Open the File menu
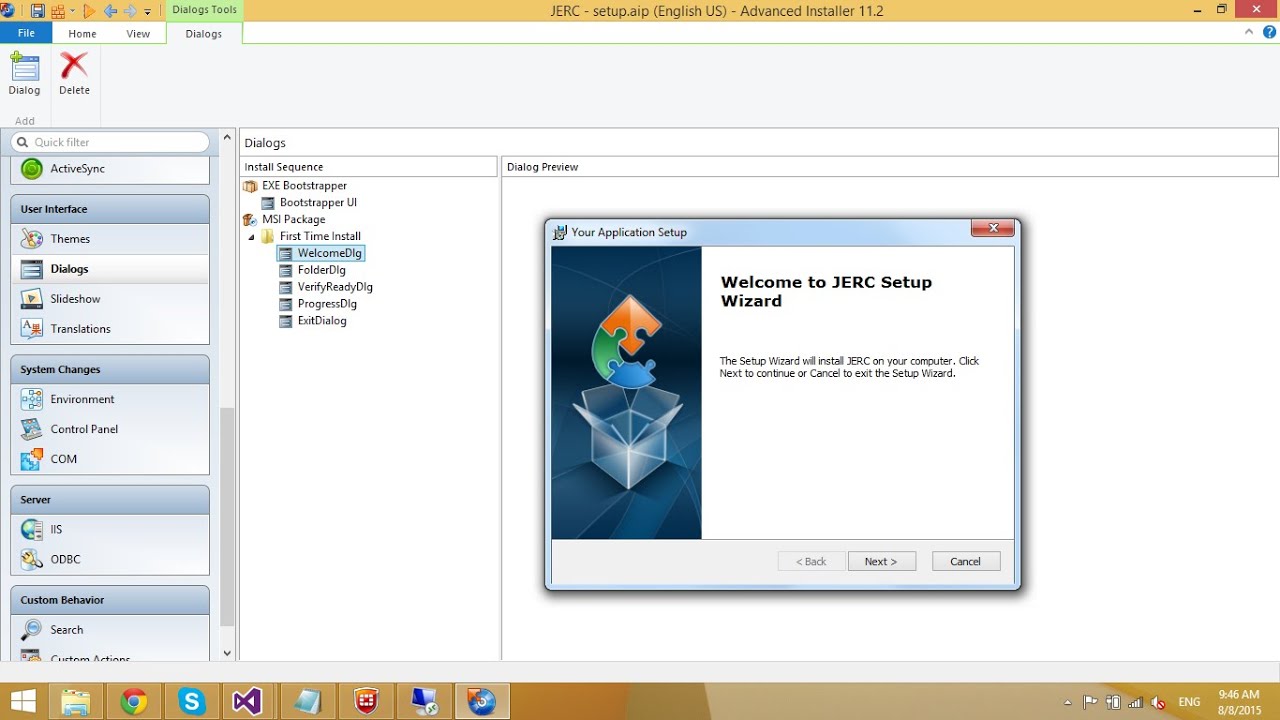This screenshot has width=1280, height=720. (x=26, y=33)
